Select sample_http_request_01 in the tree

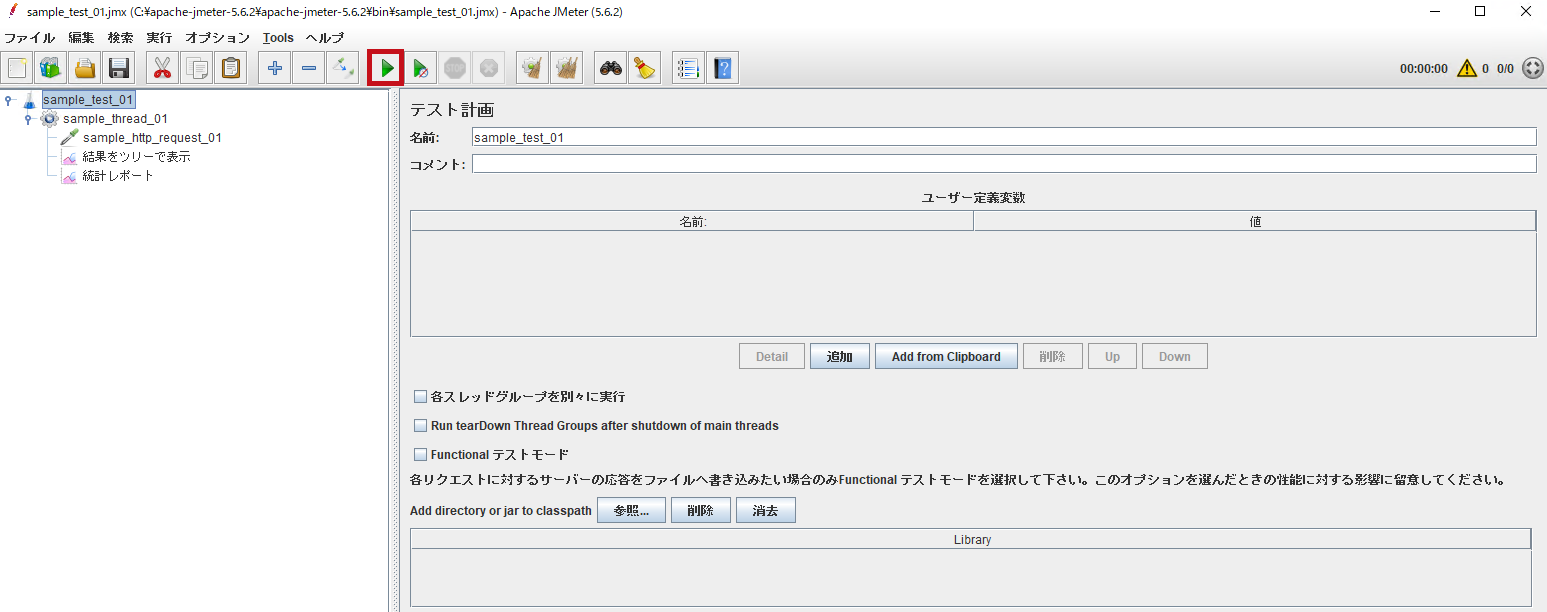pos(152,138)
